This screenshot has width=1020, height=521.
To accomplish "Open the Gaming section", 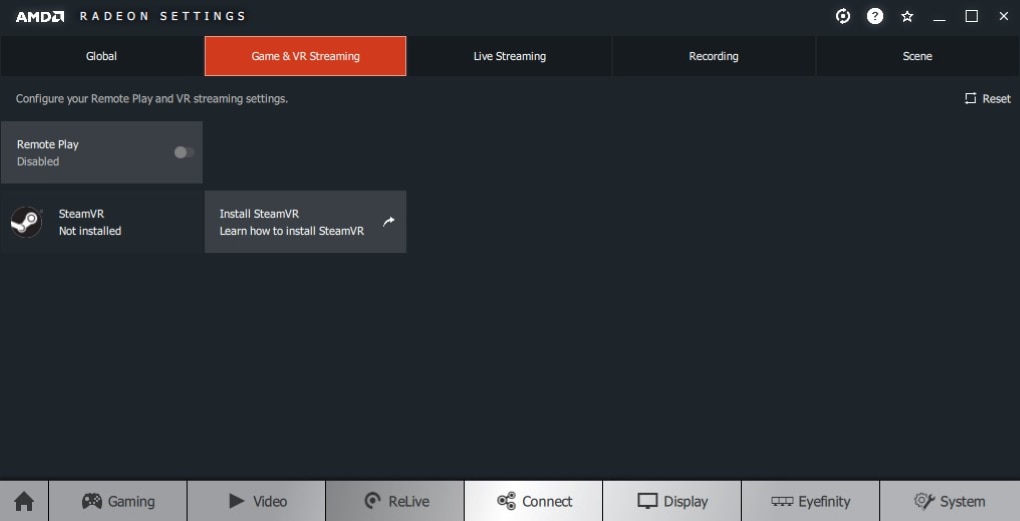I will (118, 501).
